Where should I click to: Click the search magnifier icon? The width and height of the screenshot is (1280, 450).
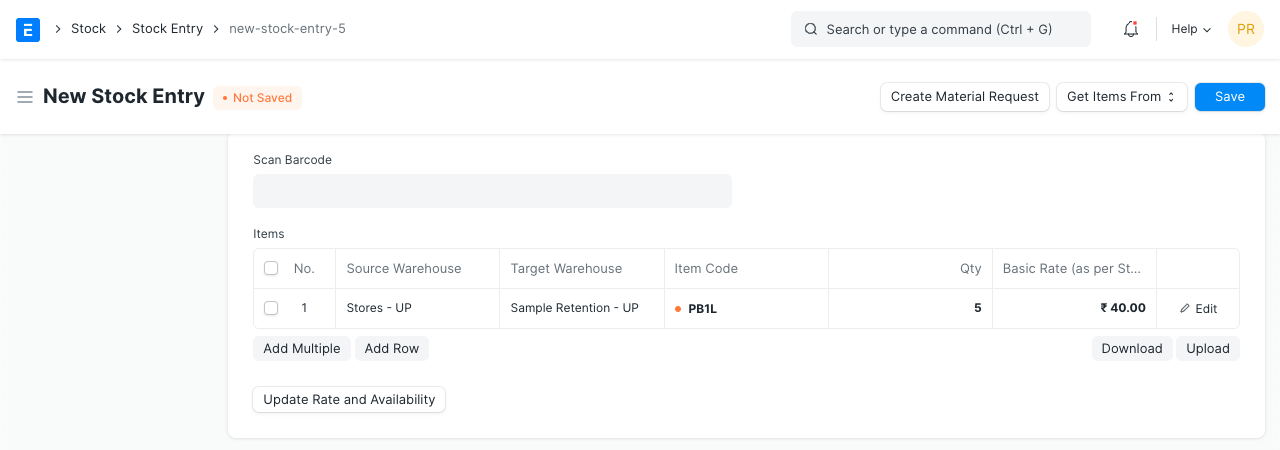coord(811,30)
